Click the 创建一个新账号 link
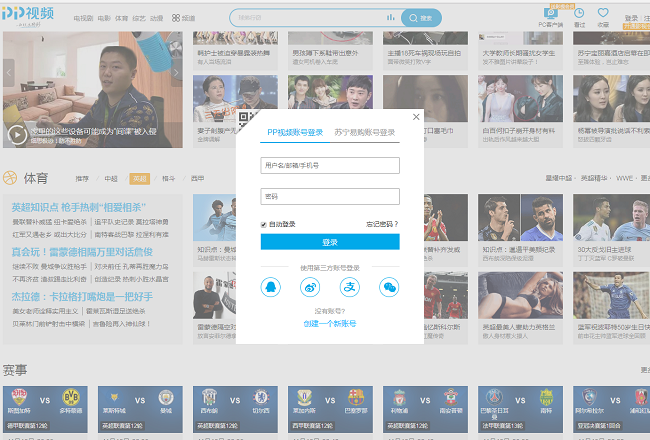Screen dimensions: 650x440 pyautogui.click(x=330, y=324)
